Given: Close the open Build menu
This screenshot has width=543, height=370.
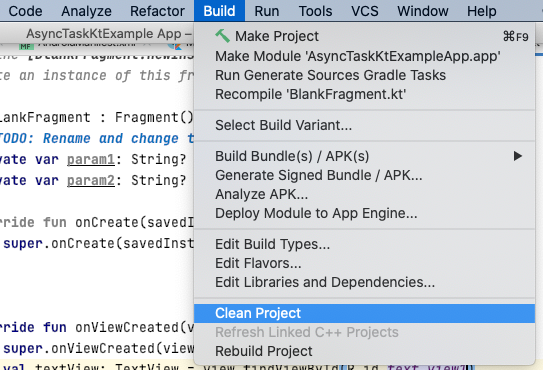Looking at the screenshot, I should (220, 11).
